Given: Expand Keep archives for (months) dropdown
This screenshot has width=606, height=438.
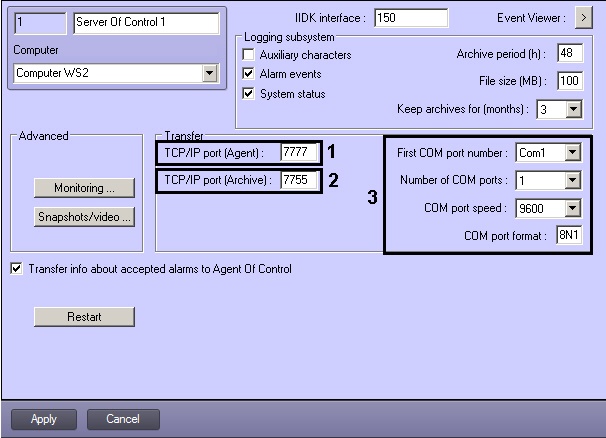Looking at the screenshot, I should pyautogui.click(x=574, y=109).
